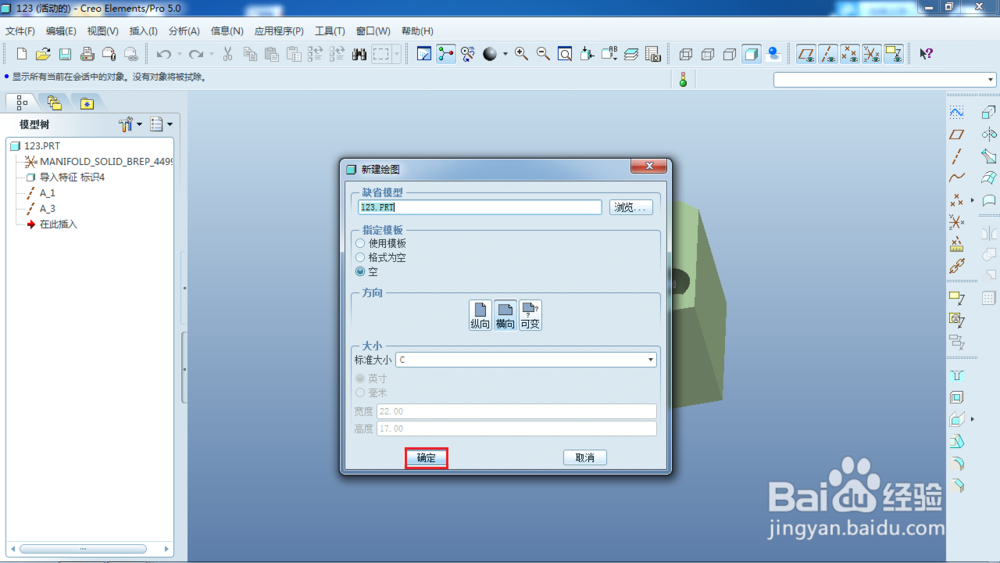Open the layers icon in the toolbar

pyautogui.click(x=631, y=54)
